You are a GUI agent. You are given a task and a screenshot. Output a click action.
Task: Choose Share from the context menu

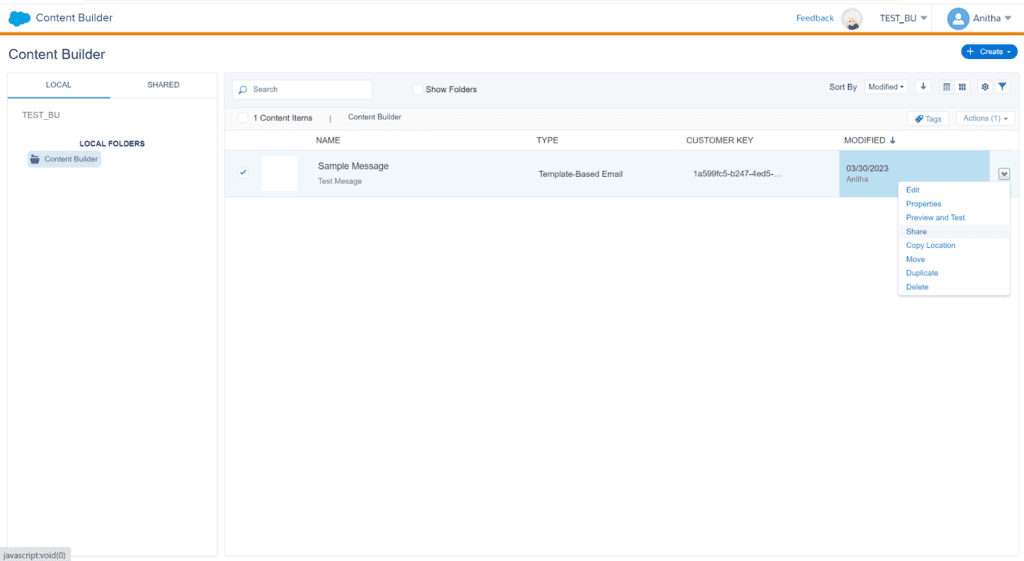tap(916, 232)
